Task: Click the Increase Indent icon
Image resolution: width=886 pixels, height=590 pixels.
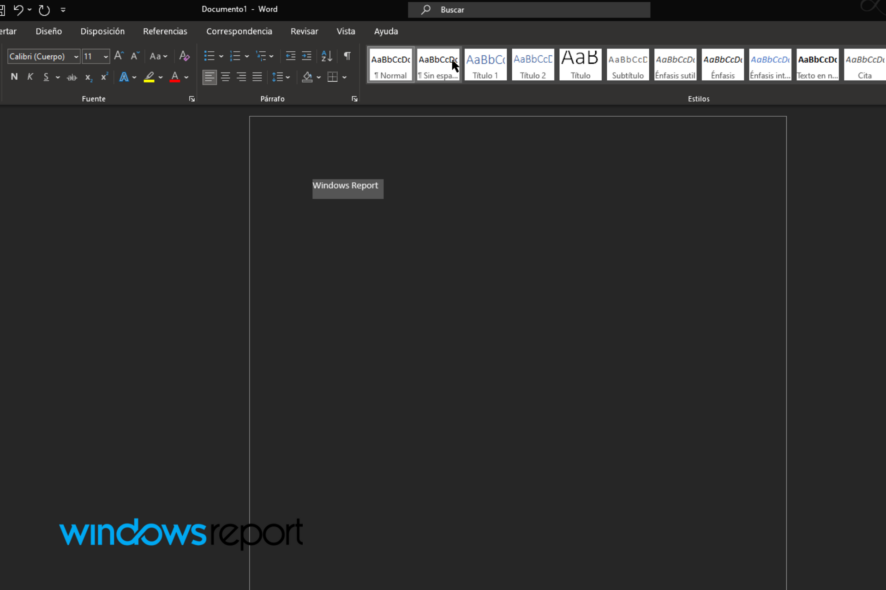Action: [306, 56]
